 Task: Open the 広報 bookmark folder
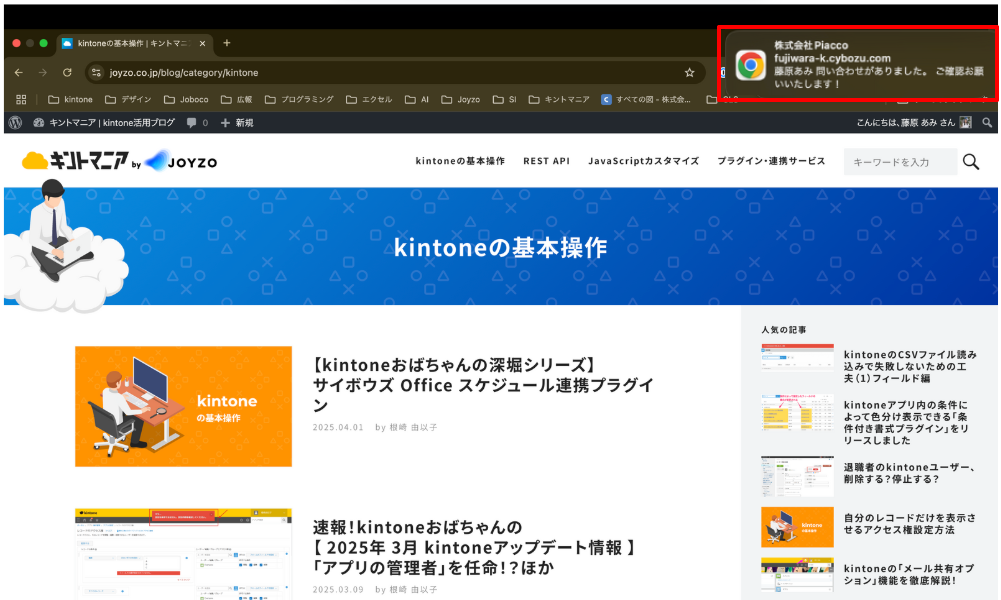(237, 100)
